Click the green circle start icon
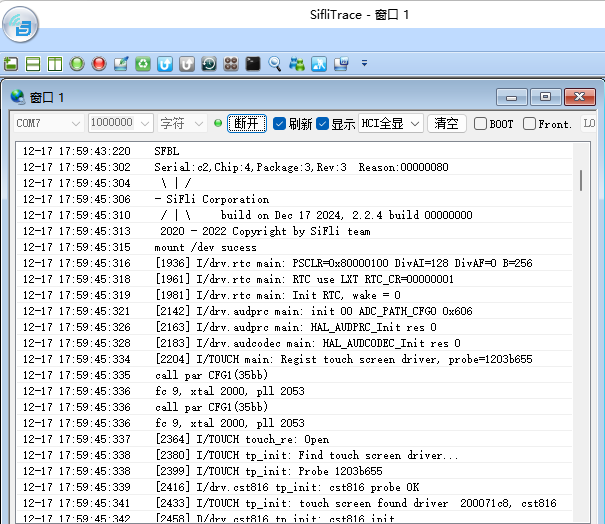The height and width of the screenshot is (524, 605). click(77, 64)
